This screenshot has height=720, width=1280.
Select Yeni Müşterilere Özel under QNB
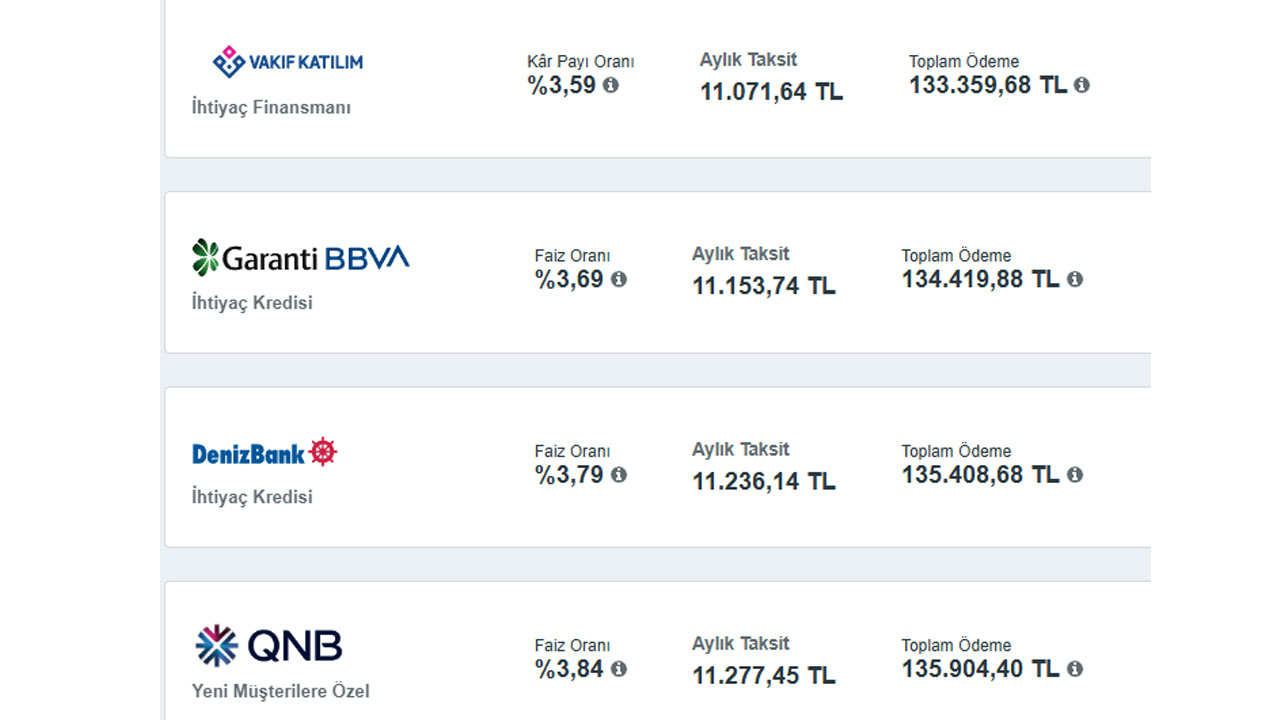(x=280, y=691)
